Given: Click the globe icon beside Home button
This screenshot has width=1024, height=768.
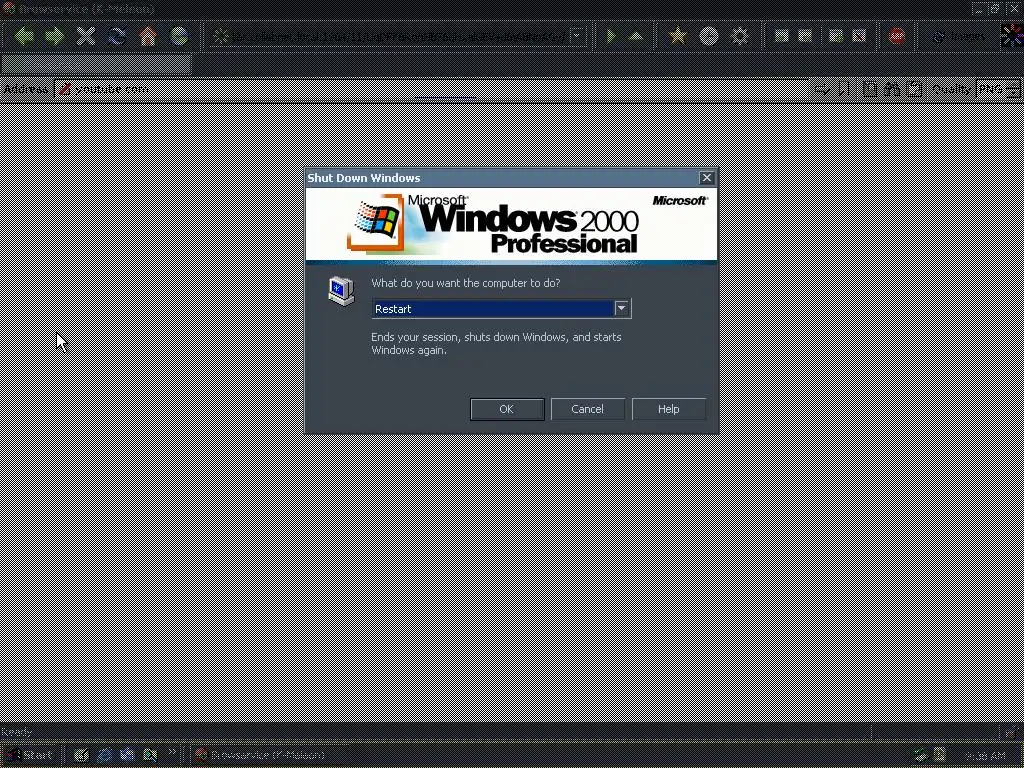Looking at the screenshot, I should 179,36.
